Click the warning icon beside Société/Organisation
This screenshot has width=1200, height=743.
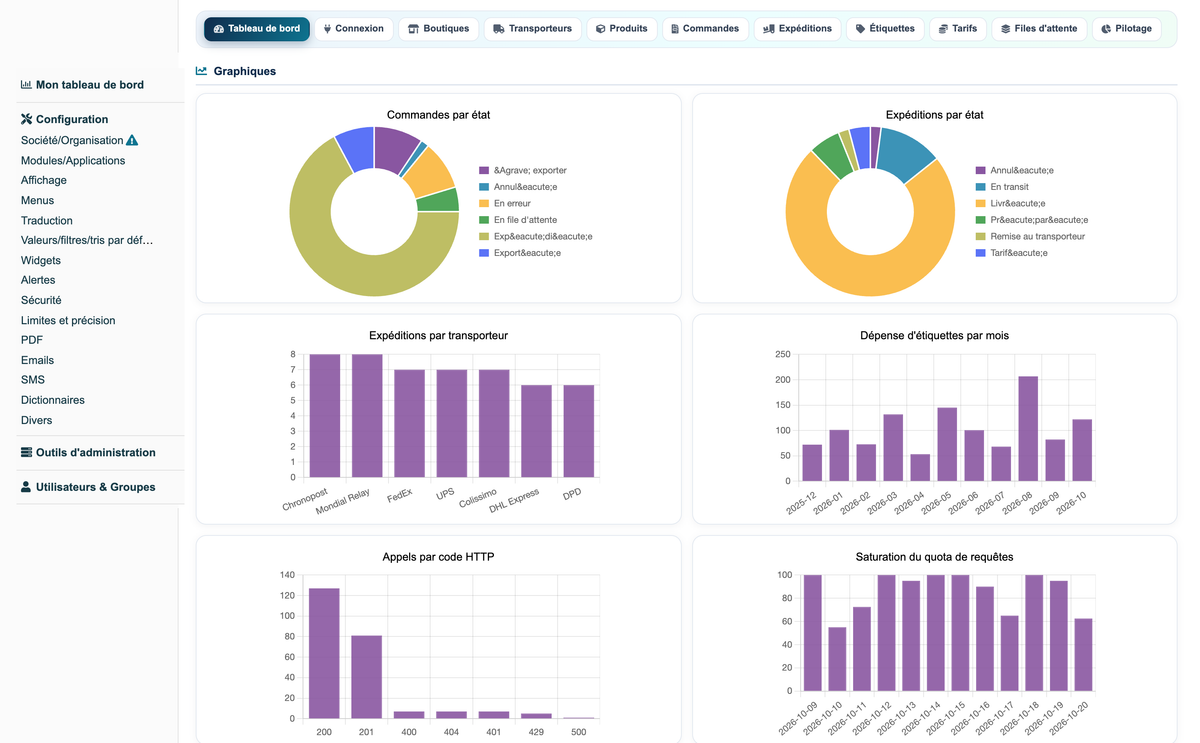[x=132, y=141]
